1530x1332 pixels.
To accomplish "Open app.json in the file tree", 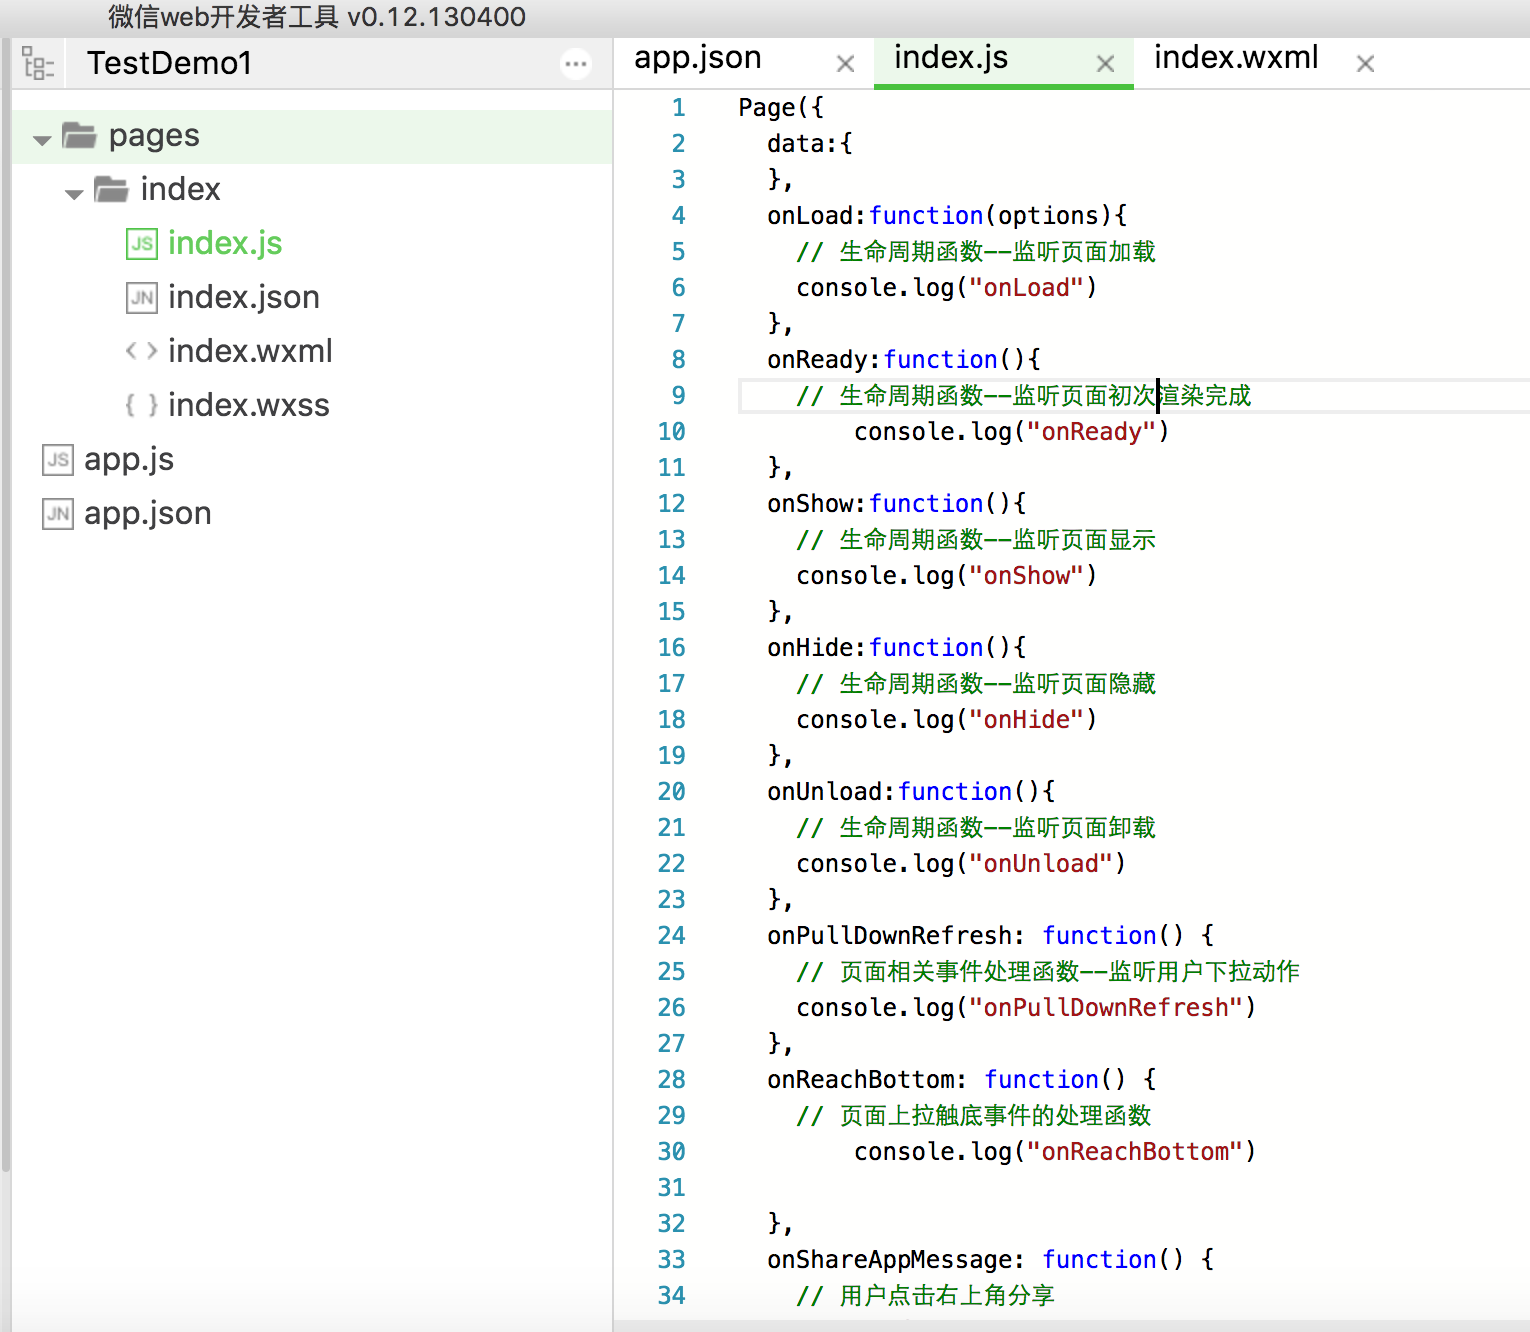I will 148,513.
